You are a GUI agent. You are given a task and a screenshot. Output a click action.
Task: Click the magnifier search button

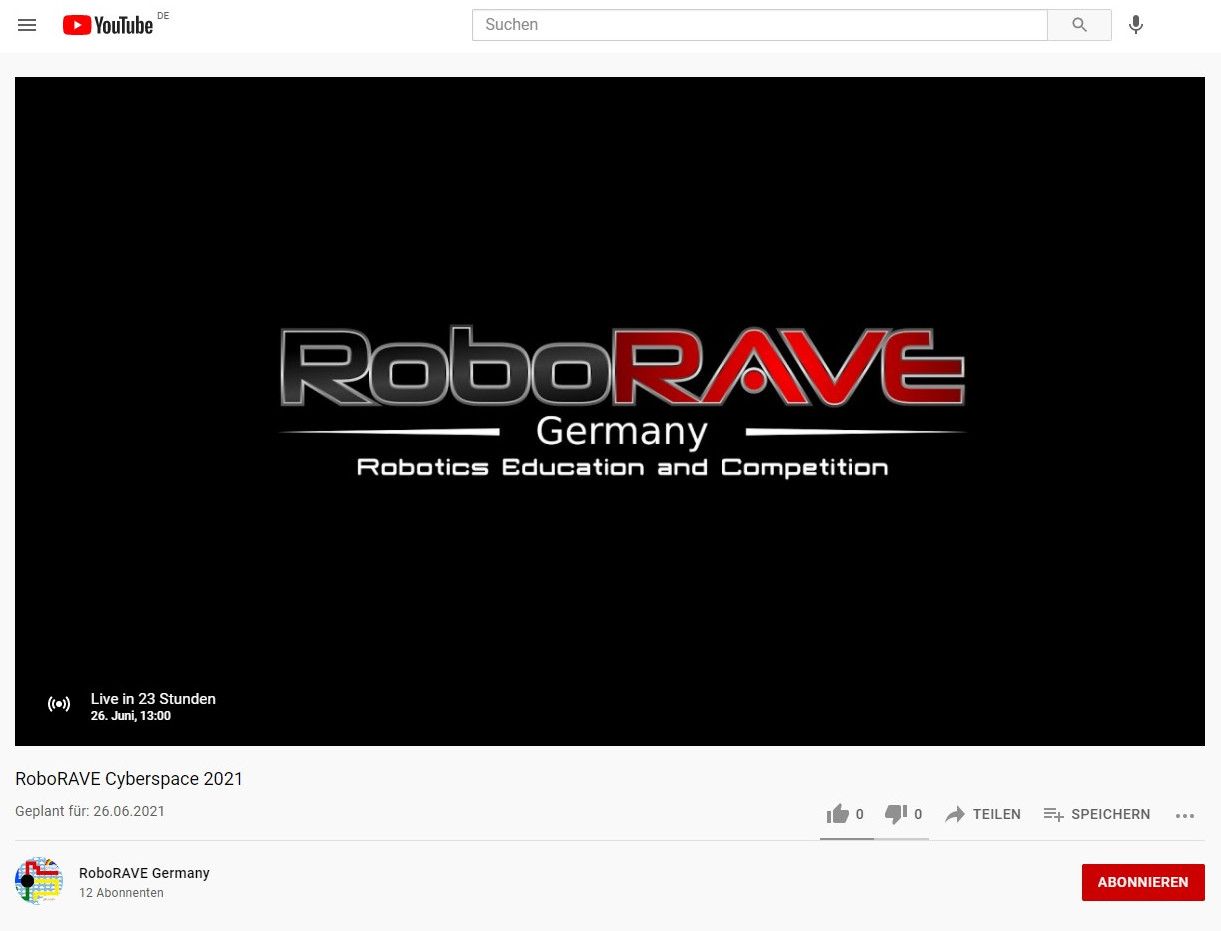(x=1079, y=25)
